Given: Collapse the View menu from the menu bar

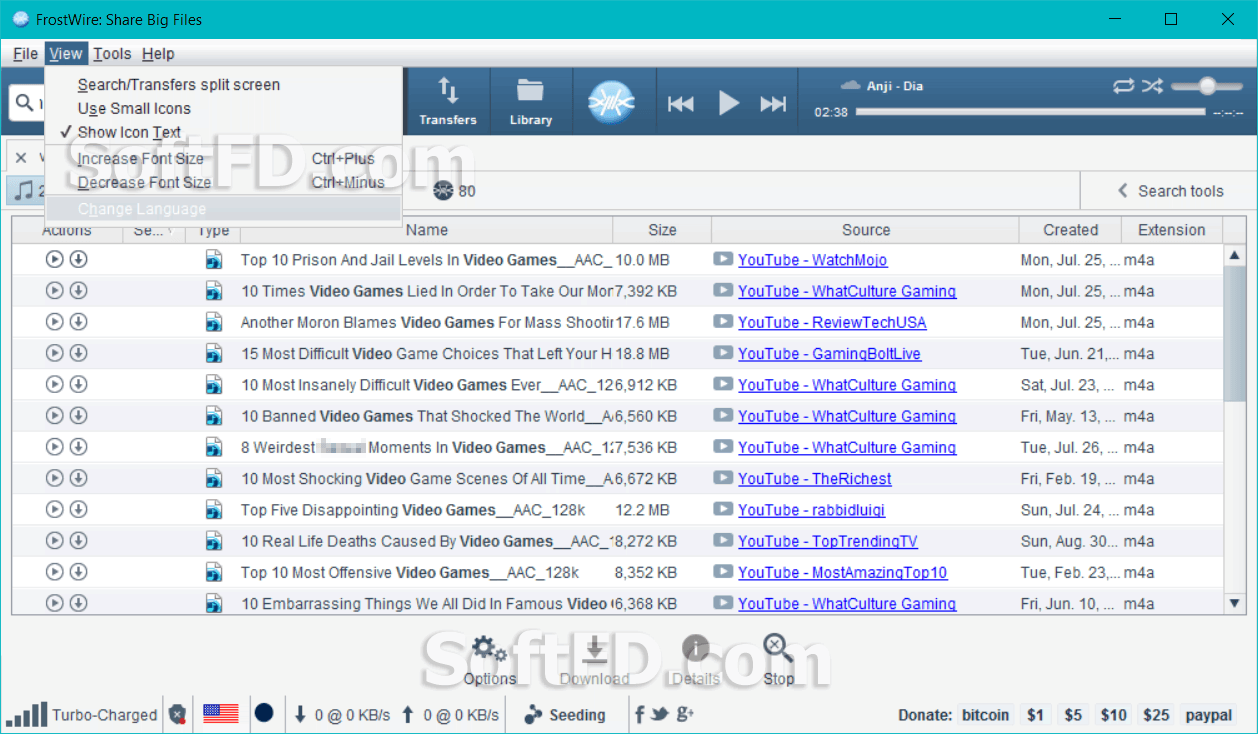Looking at the screenshot, I should click(x=66, y=54).
